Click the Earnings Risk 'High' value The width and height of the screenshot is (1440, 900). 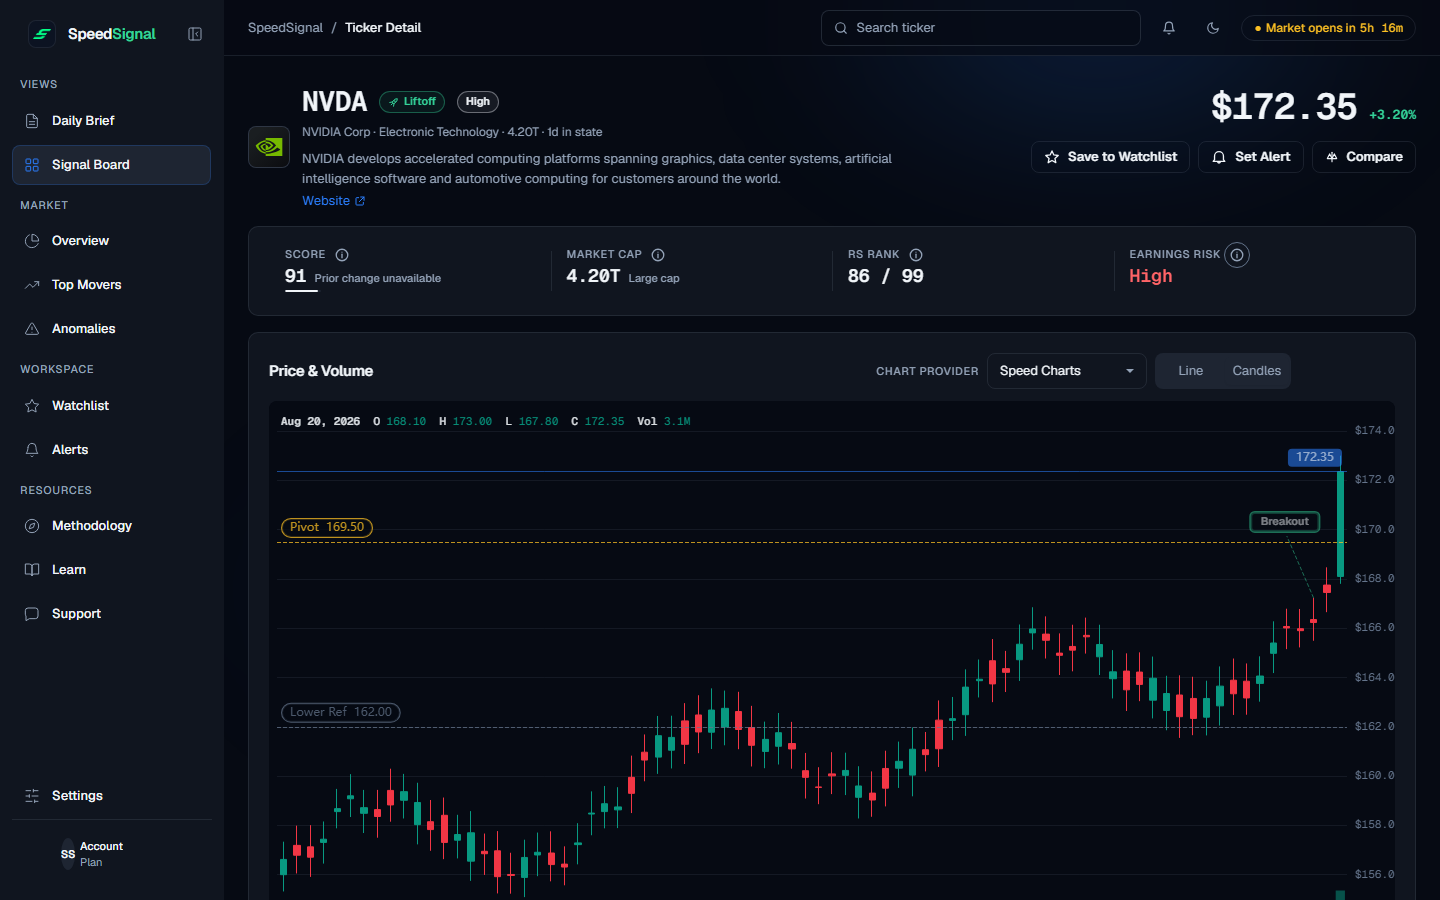click(x=1150, y=277)
